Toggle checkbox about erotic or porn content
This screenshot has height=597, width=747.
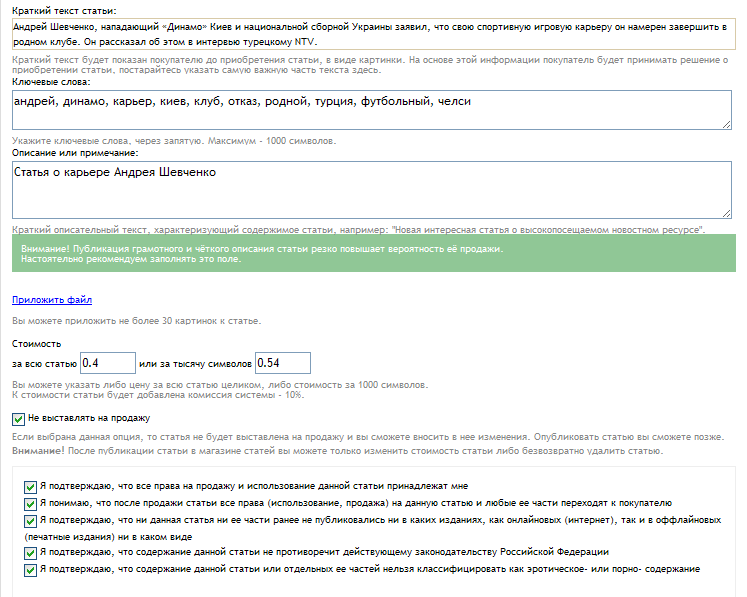point(30,570)
